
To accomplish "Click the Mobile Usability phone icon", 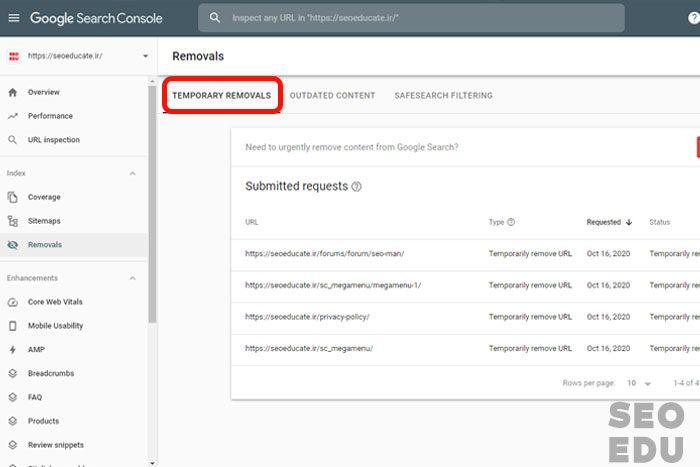I will (x=13, y=326).
